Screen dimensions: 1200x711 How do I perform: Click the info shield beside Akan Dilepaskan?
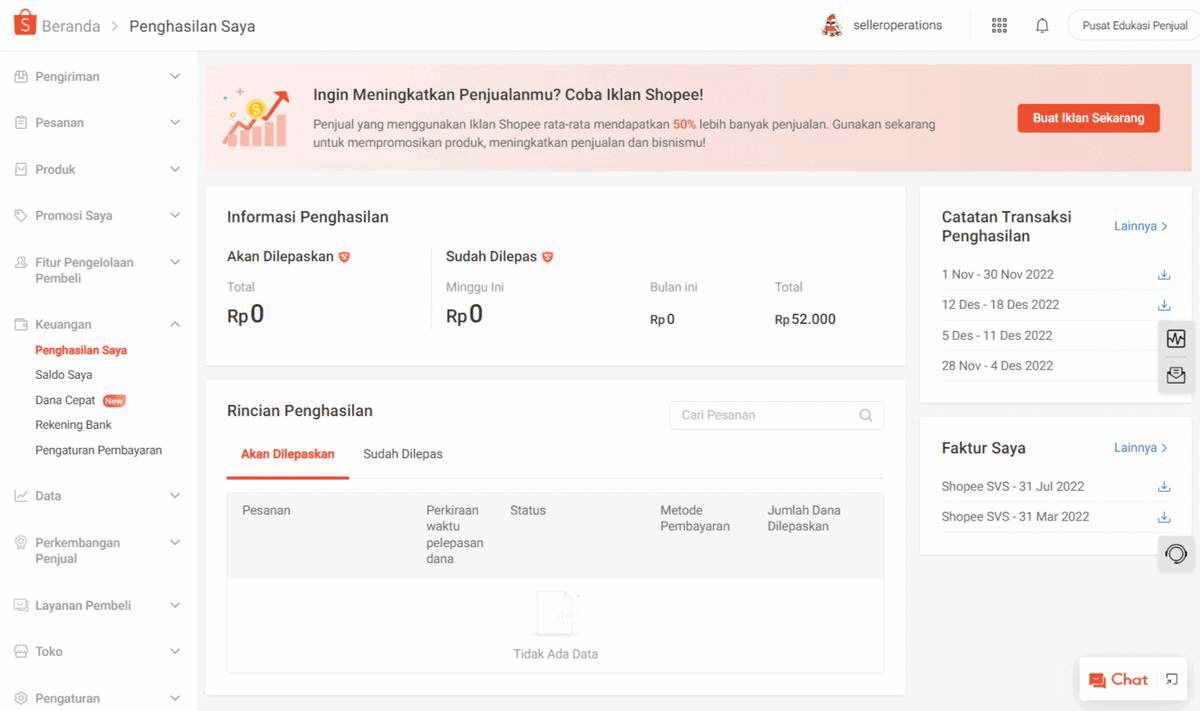(344, 257)
